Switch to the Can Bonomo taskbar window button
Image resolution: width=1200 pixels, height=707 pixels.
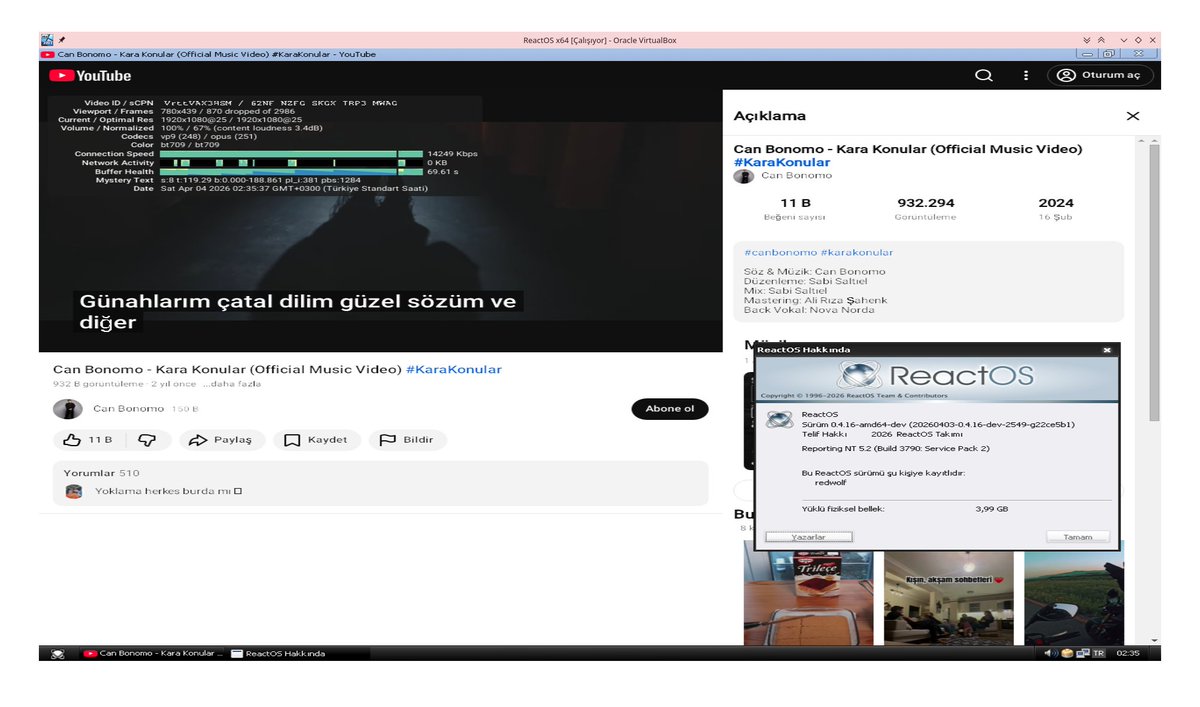[x=152, y=653]
